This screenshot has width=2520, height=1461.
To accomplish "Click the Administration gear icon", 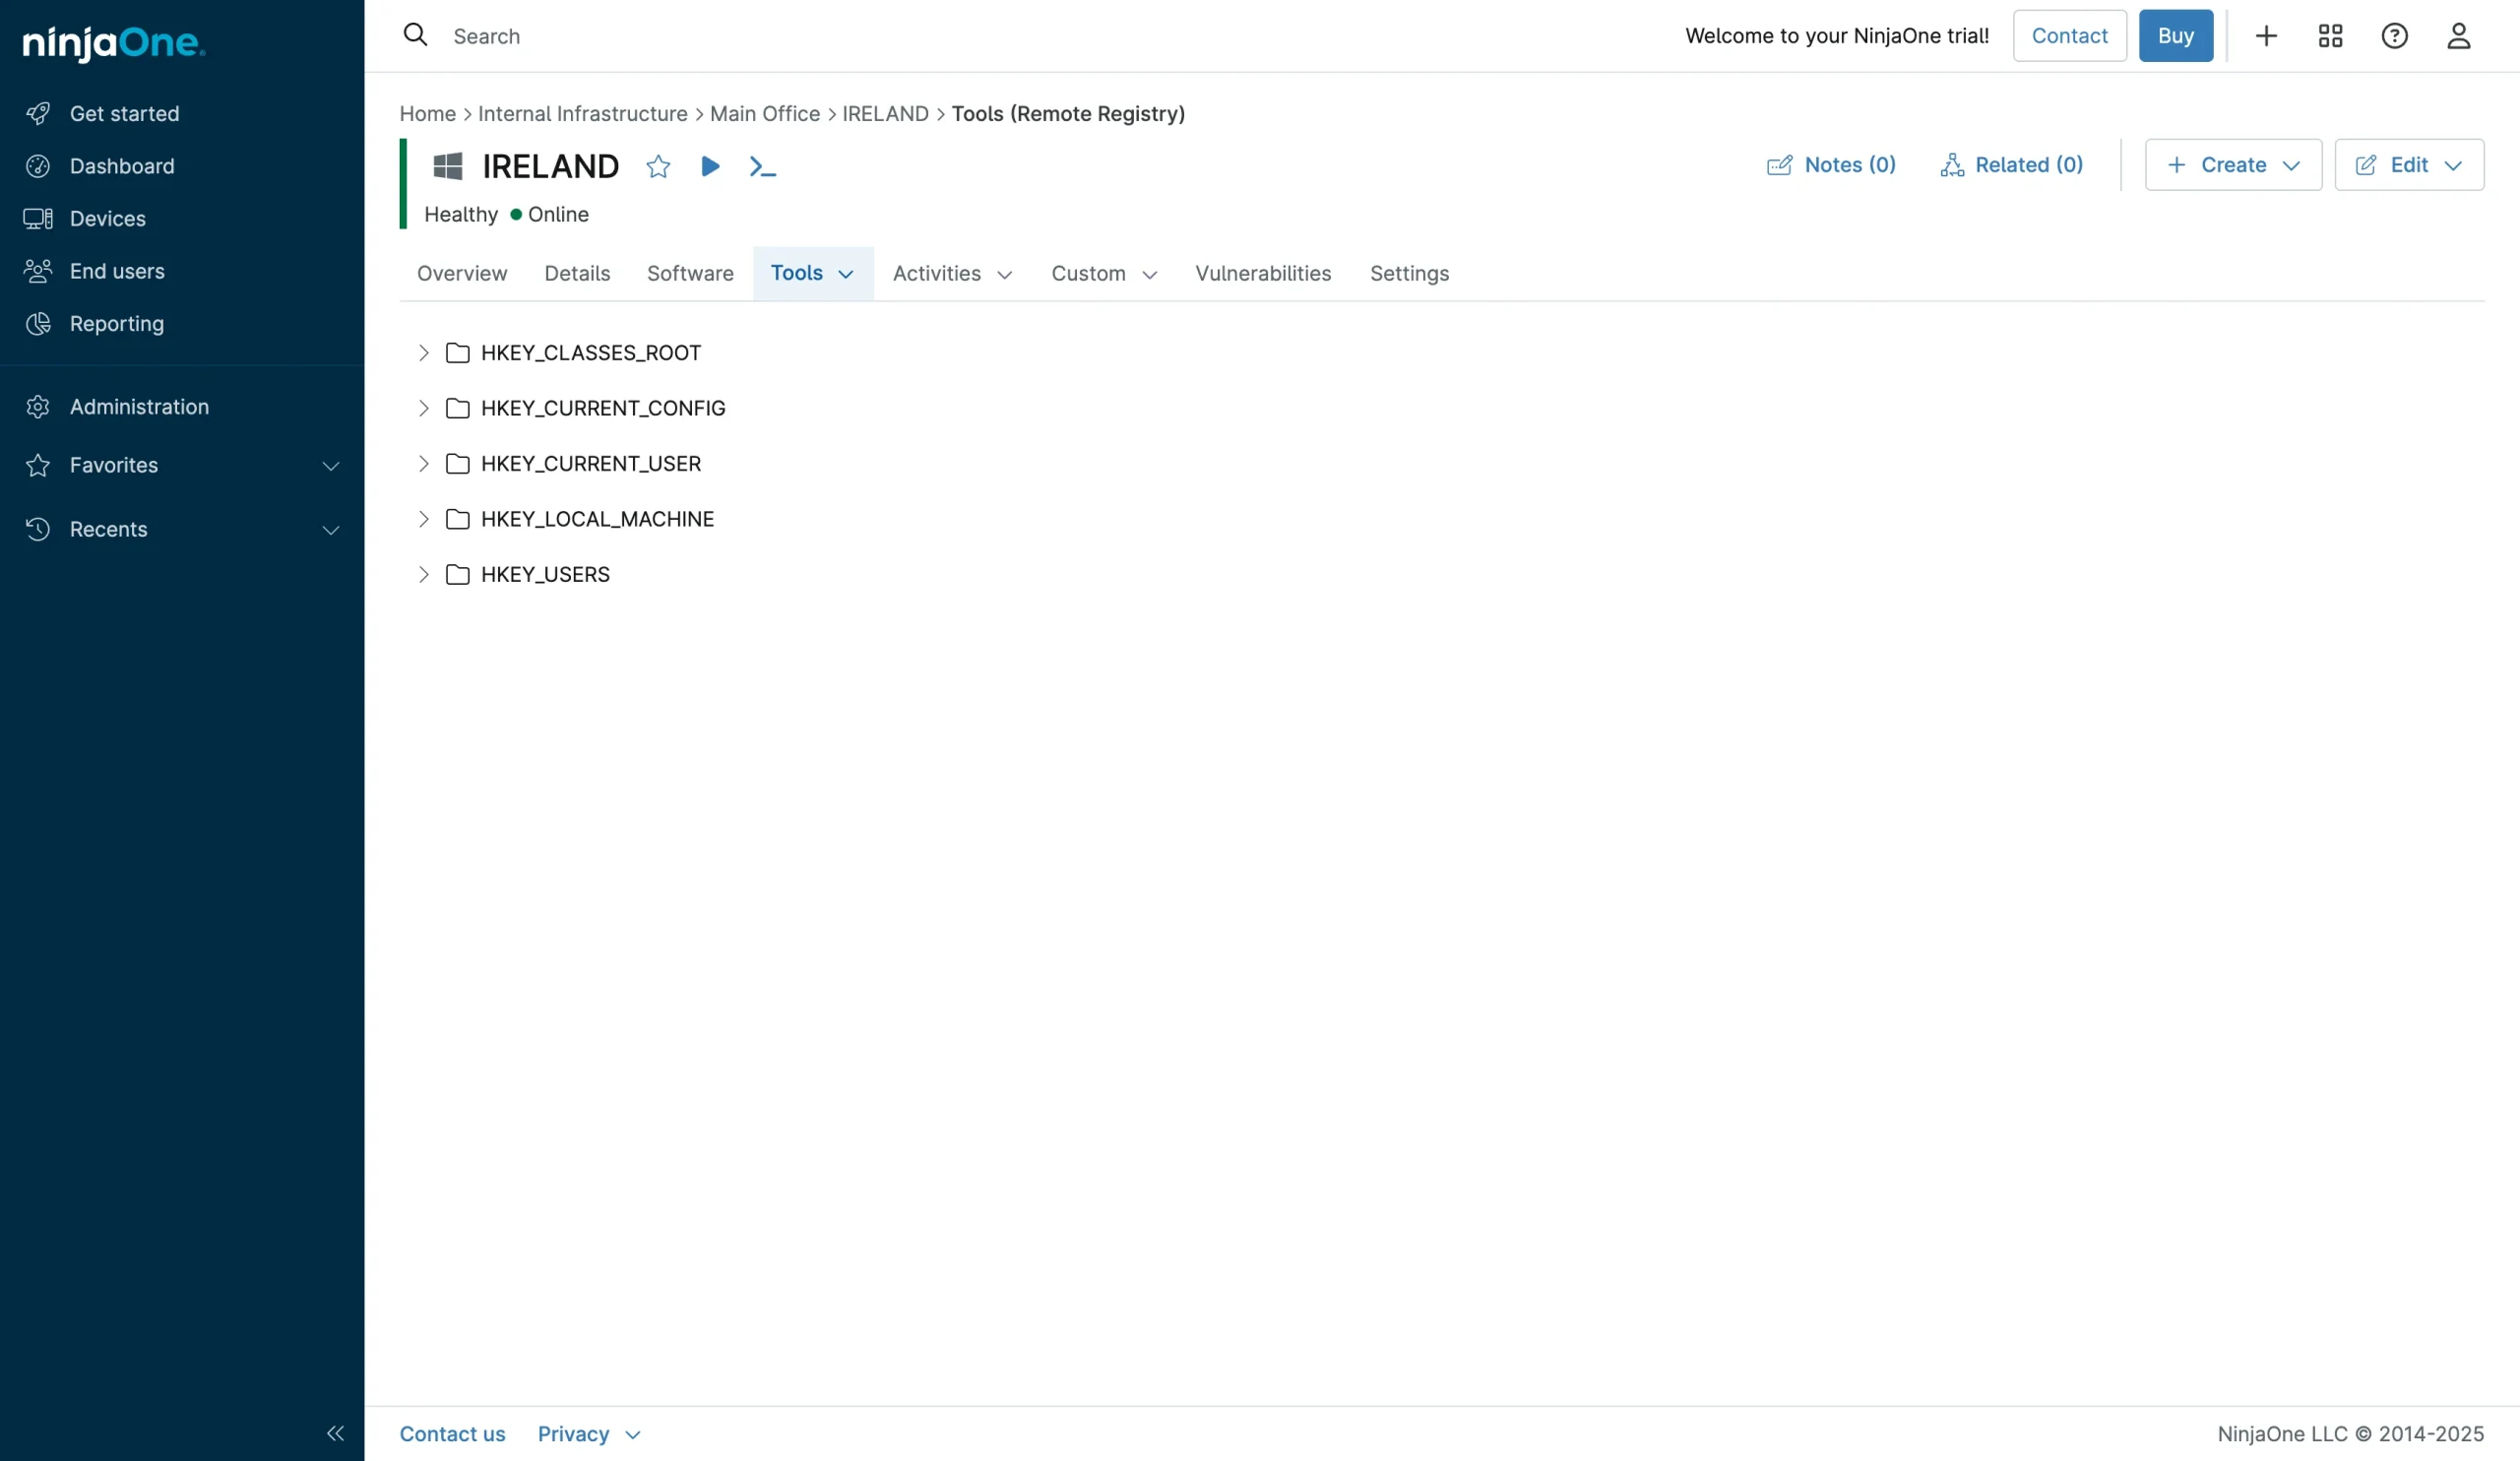I will tap(38, 406).
